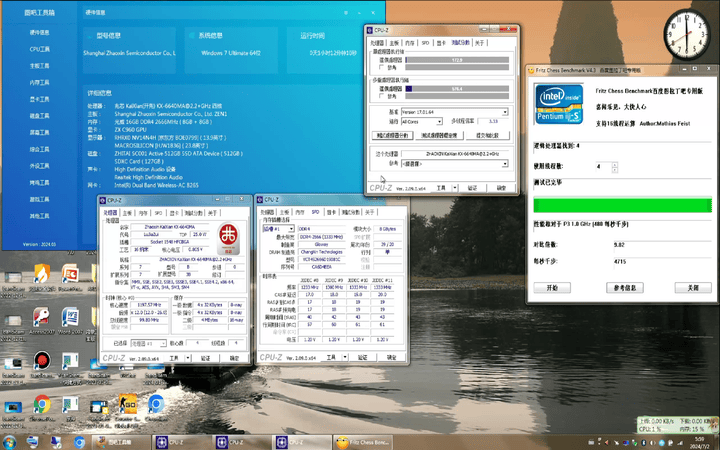Switch to the 图吧工具箱 taskbar button

point(120,443)
